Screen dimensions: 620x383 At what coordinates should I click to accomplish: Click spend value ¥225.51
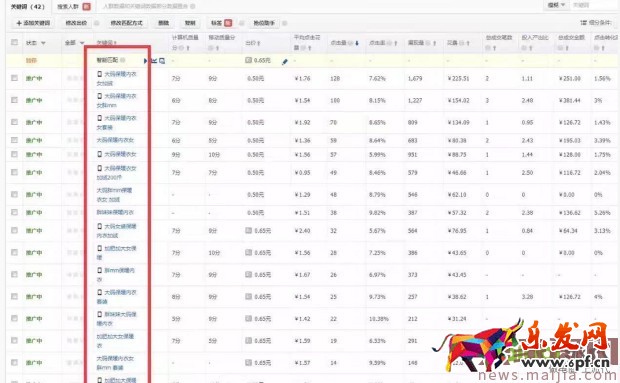[x=458, y=79]
